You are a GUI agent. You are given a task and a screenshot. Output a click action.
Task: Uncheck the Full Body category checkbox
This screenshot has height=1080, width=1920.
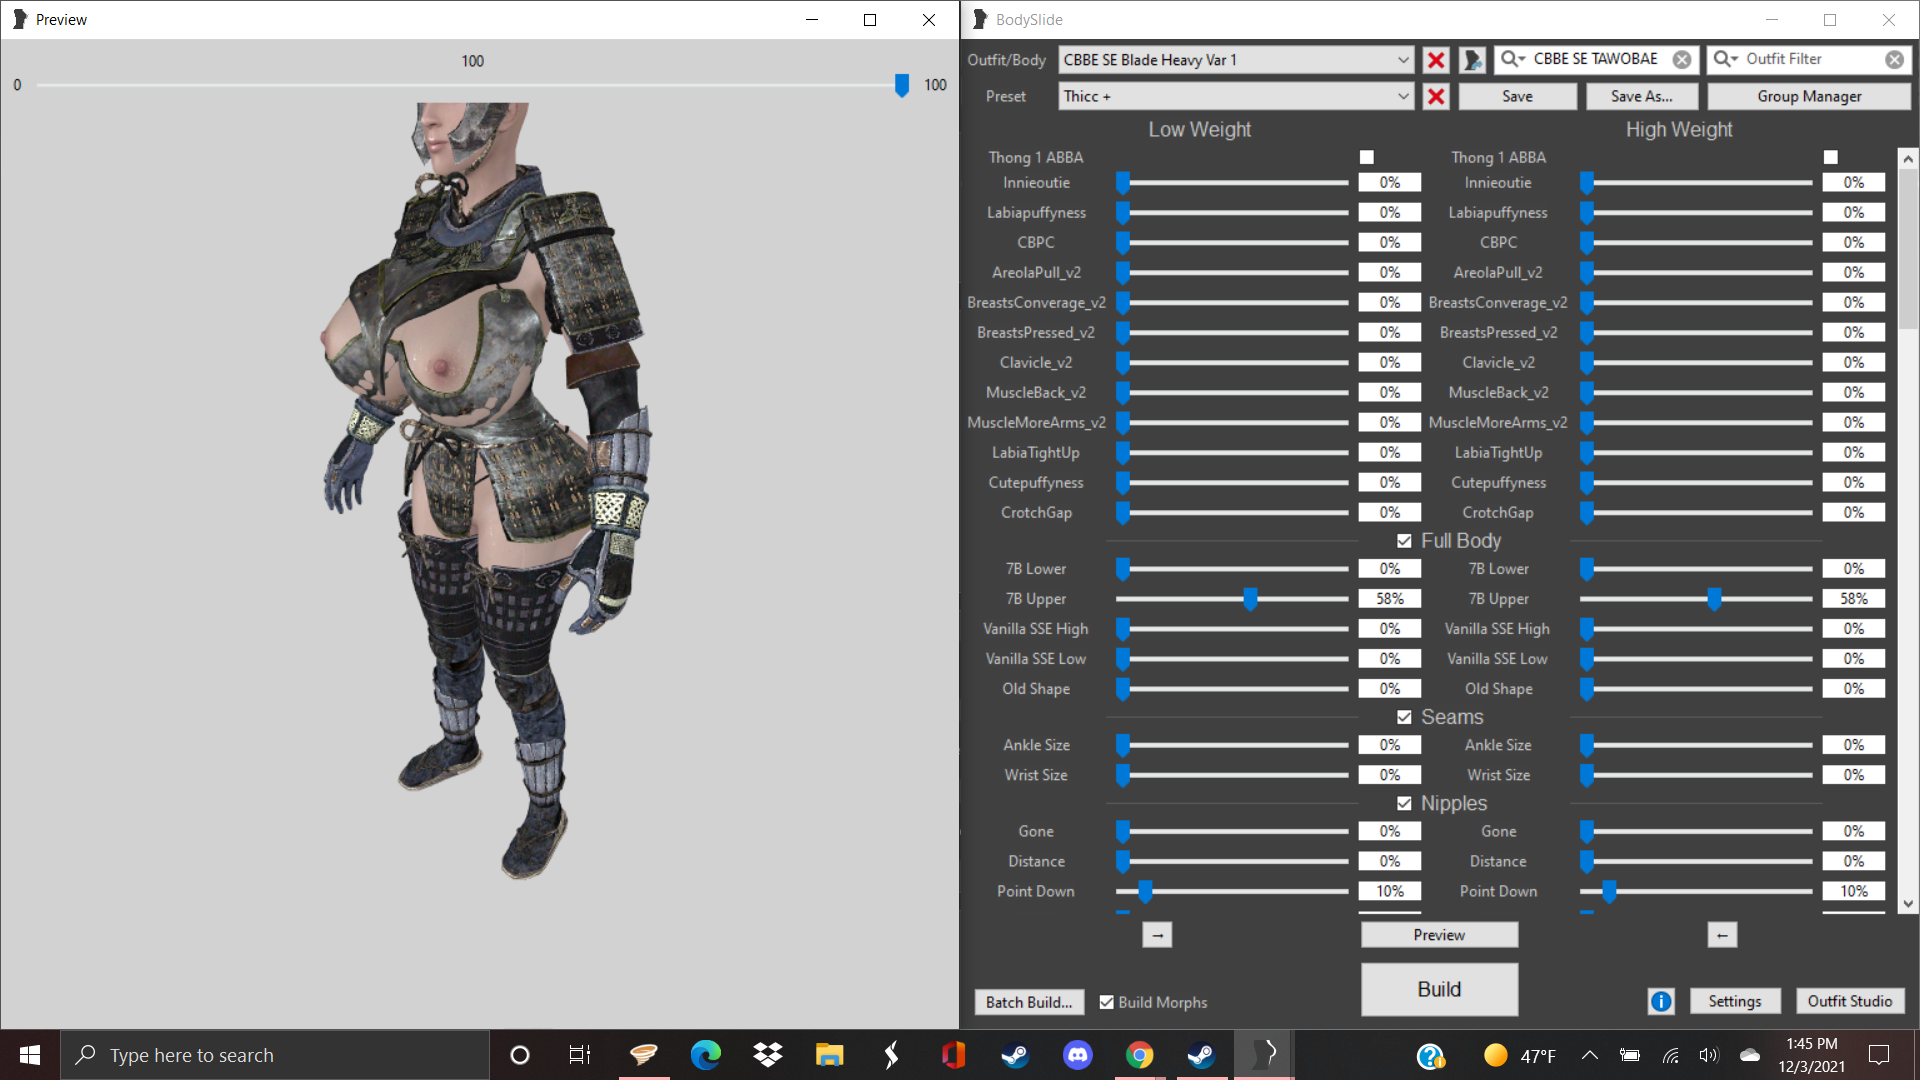1404,541
